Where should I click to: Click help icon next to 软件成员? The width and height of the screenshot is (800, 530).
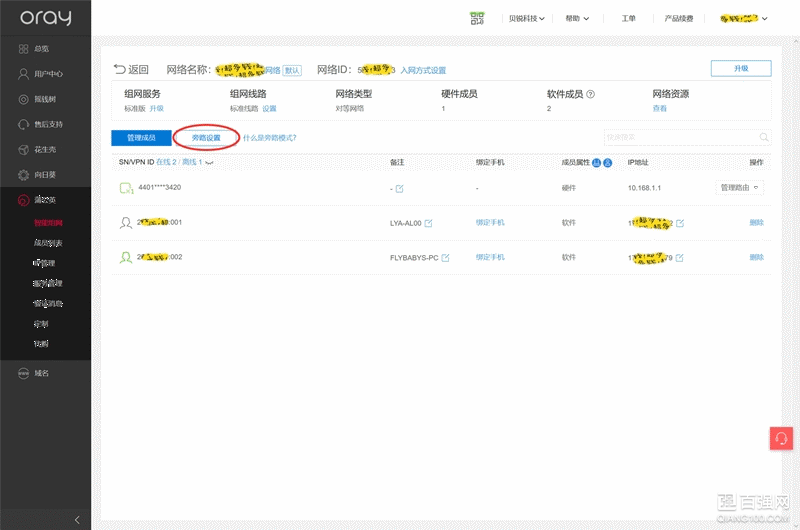point(590,94)
